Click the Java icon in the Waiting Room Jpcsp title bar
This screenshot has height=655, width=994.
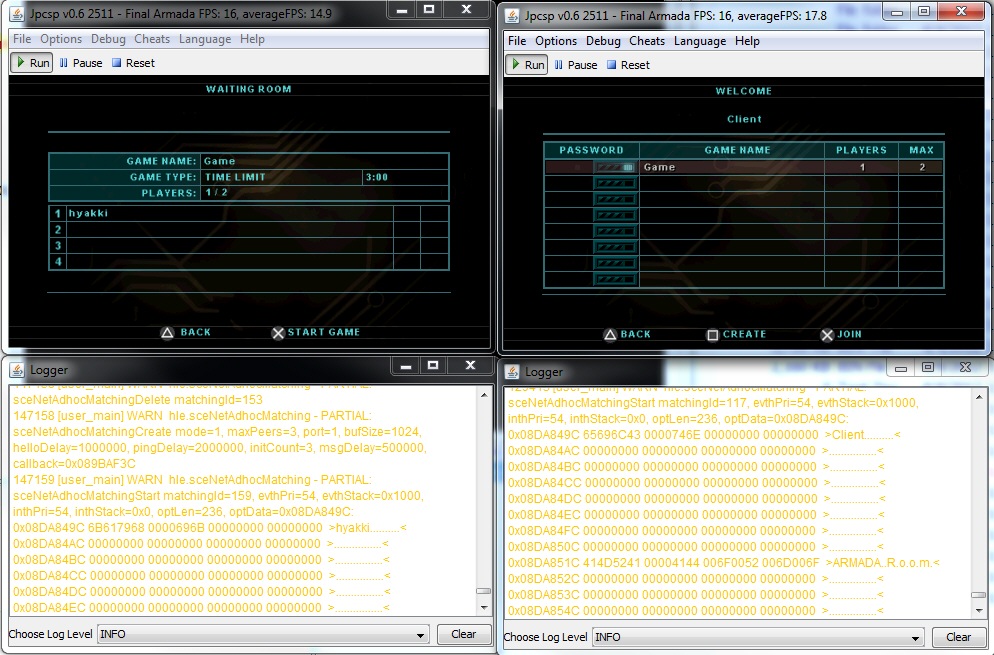coord(18,13)
